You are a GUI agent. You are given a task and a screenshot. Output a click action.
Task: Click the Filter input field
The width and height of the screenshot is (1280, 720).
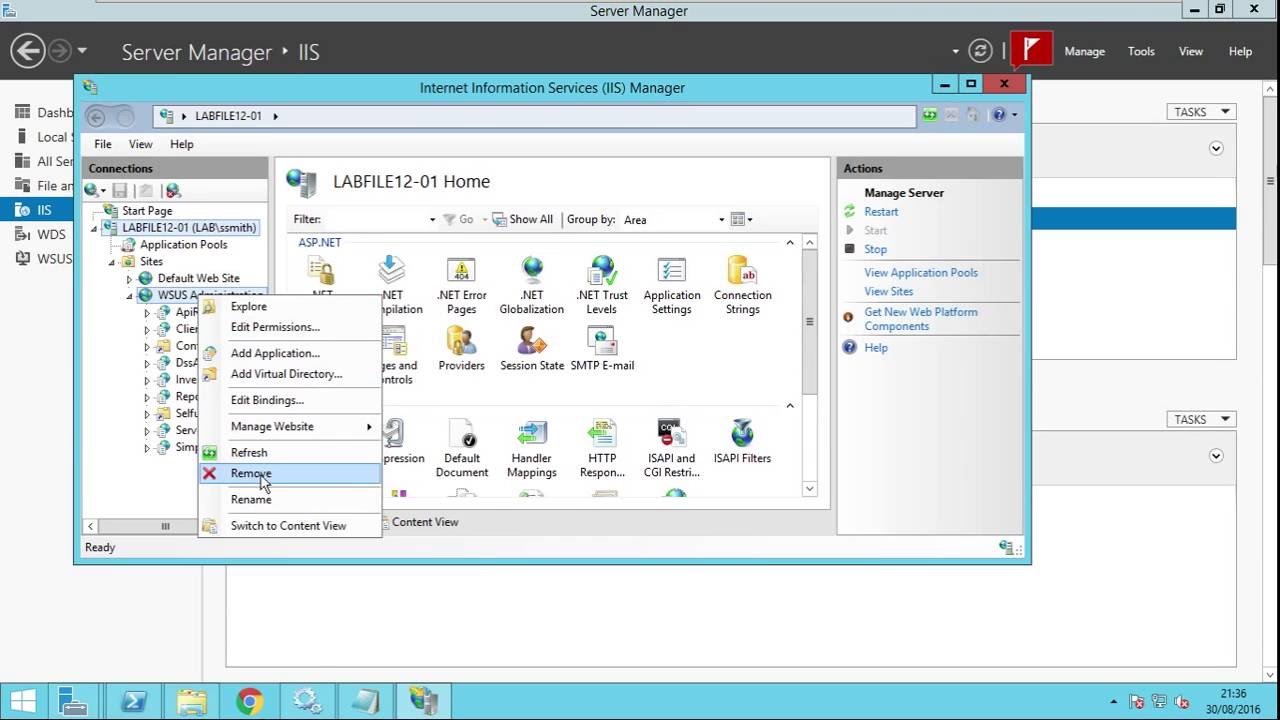[374, 219]
